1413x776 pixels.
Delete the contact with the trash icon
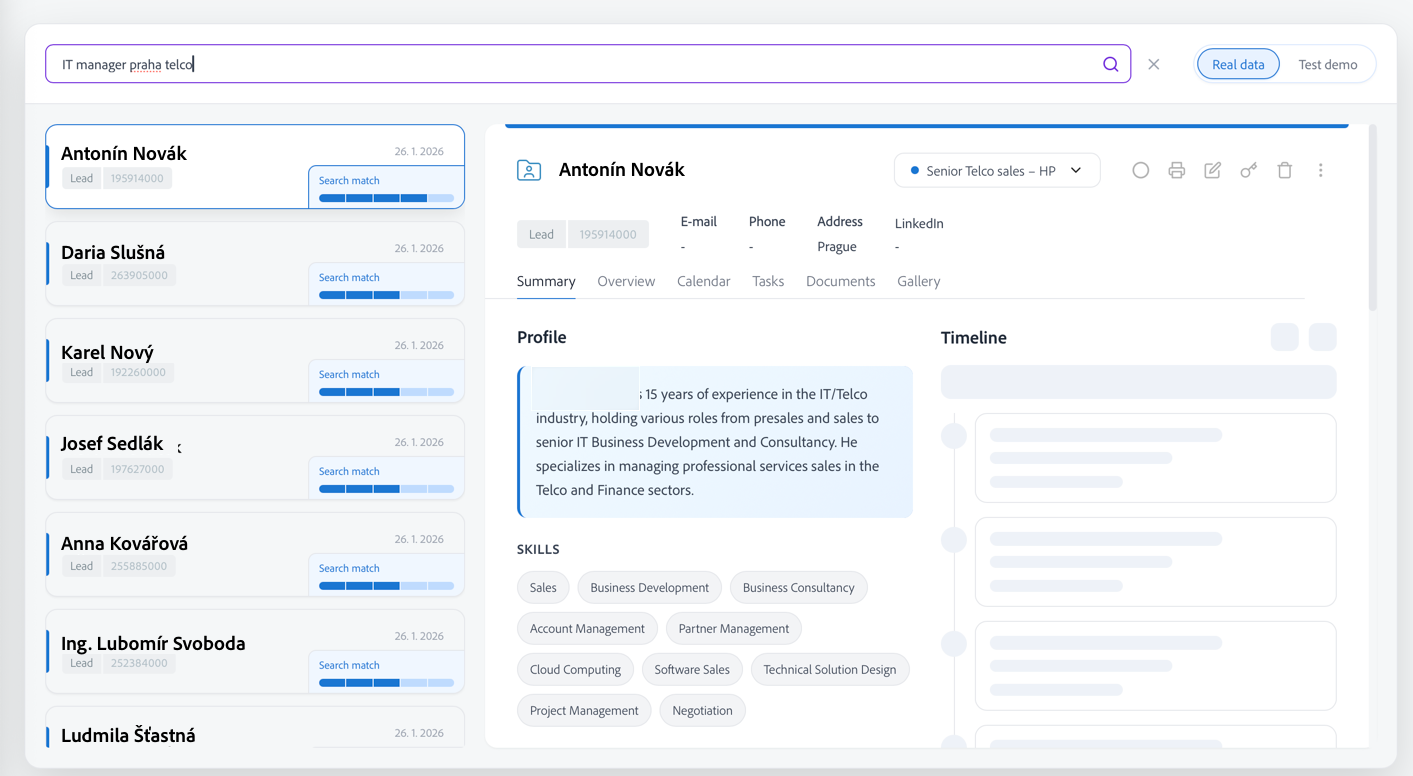(x=1284, y=170)
